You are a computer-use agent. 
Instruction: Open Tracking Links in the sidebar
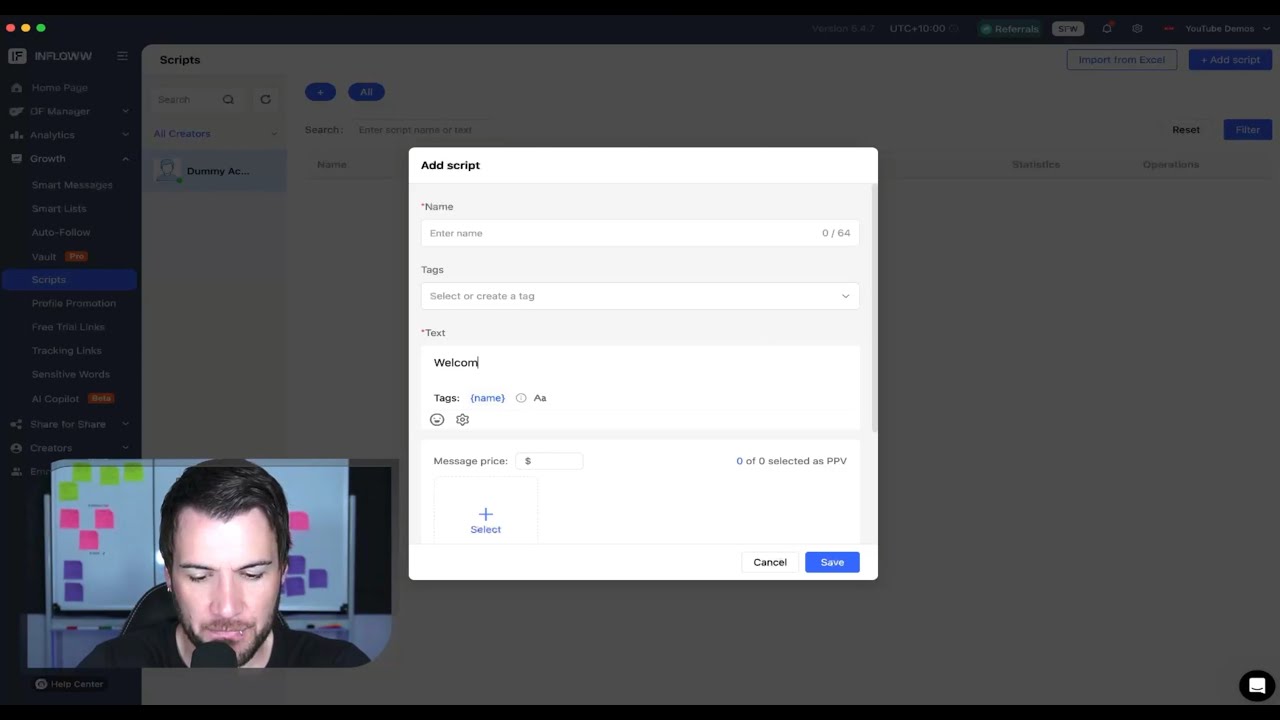coord(66,351)
